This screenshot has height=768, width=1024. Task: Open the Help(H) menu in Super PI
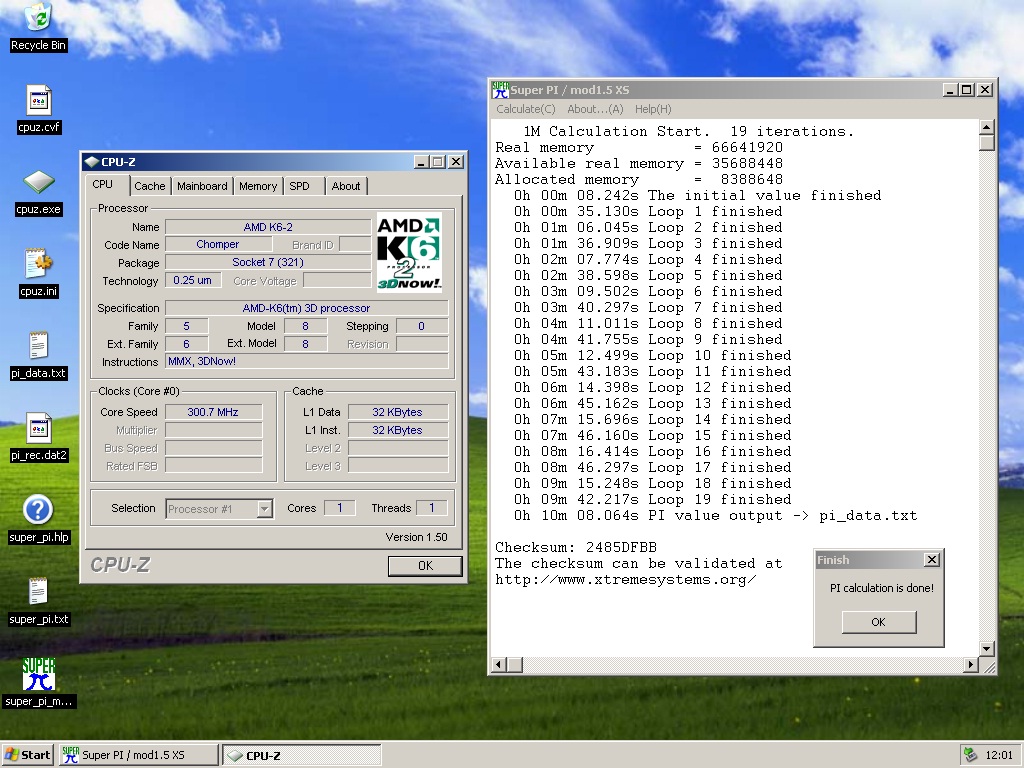click(x=653, y=109)
